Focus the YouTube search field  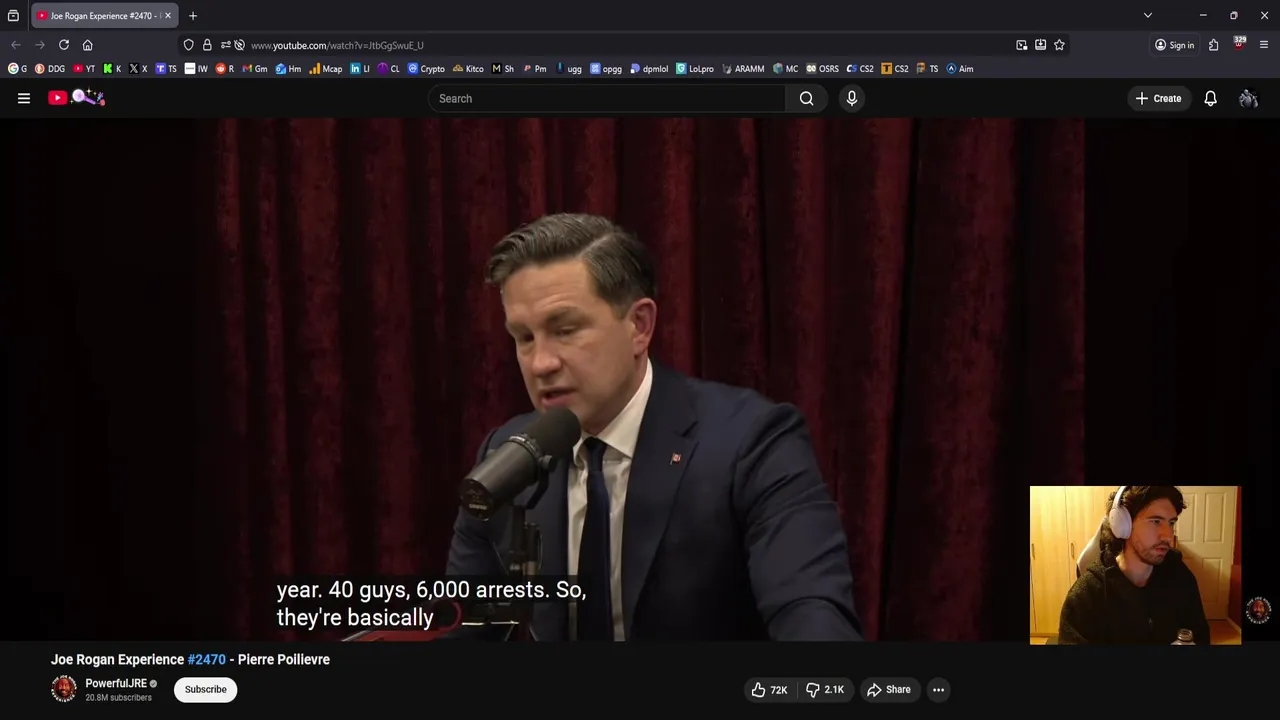[x=607, y=98]
